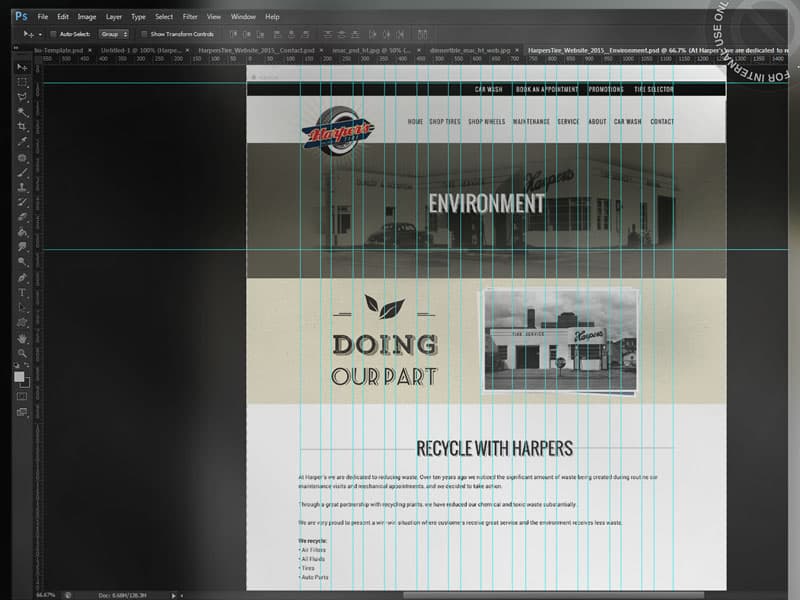The width and height of the screenshot is (800, 600).
Task: Select the Crop tool
Action: click(22, 127)
